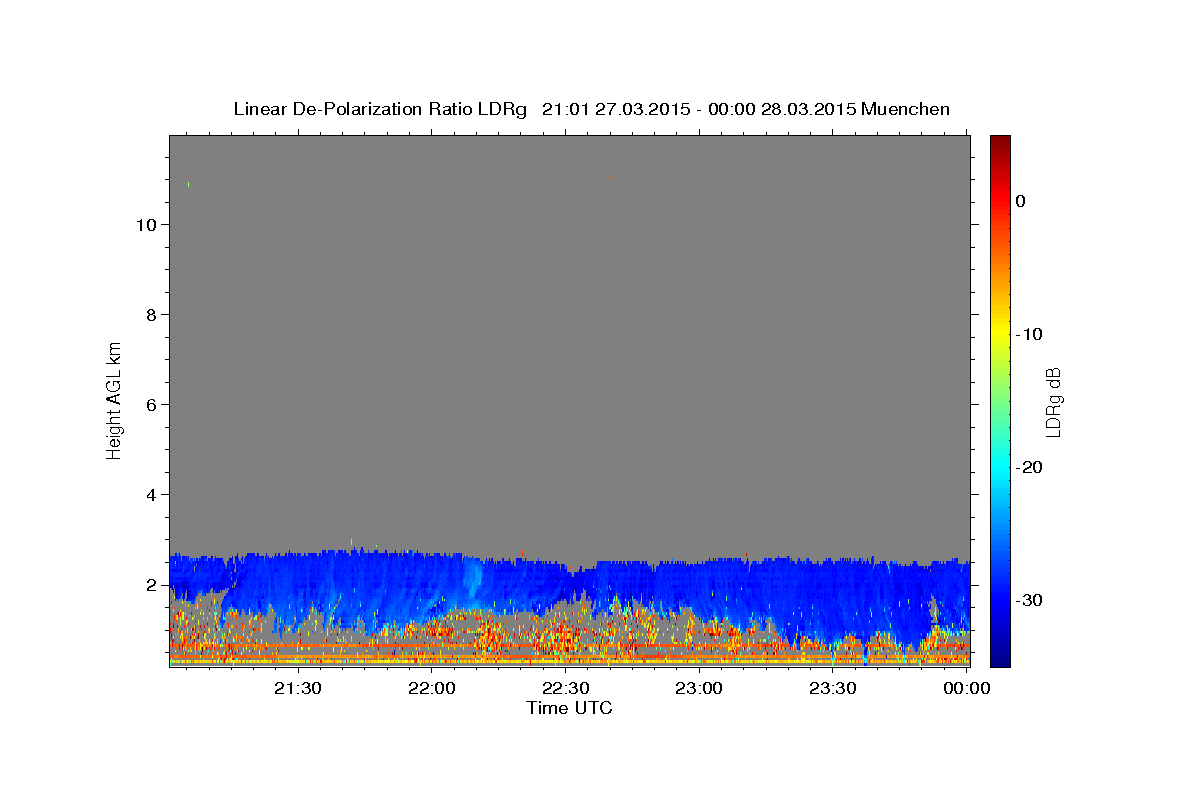Click the height tick label 8
This screenshot has height=800, width=1200.
150,314
